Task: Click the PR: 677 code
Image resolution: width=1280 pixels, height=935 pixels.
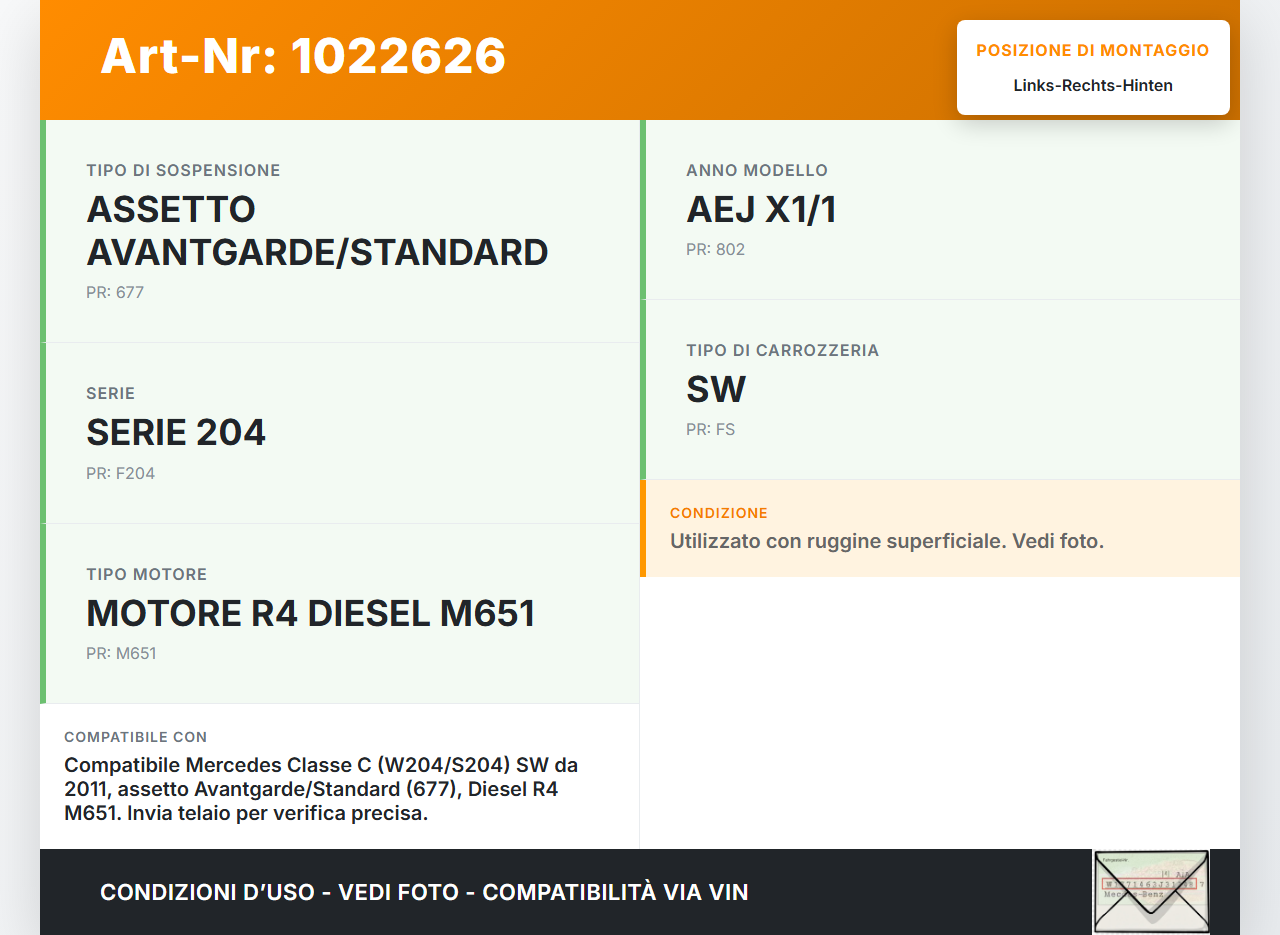Action: pyautogui.click(x=115, y=293)
